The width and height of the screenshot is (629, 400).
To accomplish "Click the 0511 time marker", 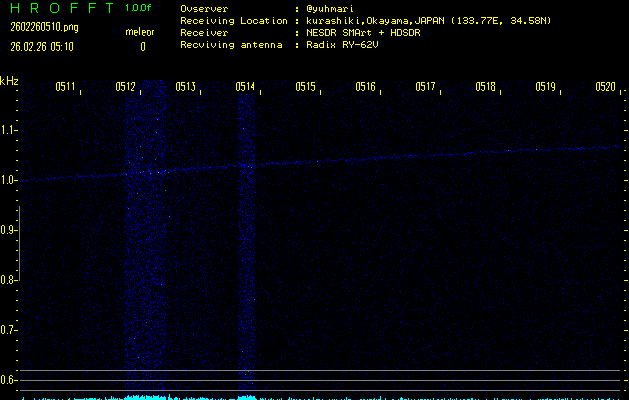I will [65, 87].
